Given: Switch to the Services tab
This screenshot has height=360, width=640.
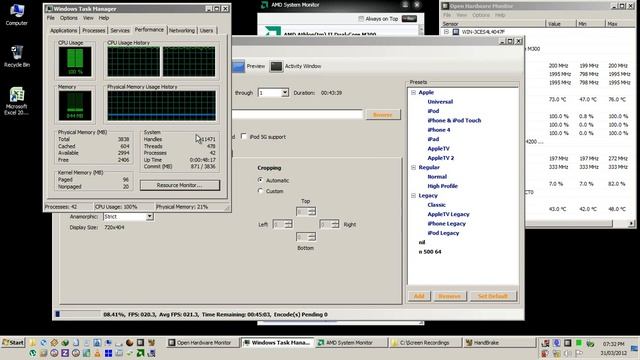Looking at the screenshot, I should click(x=120, y=31).
